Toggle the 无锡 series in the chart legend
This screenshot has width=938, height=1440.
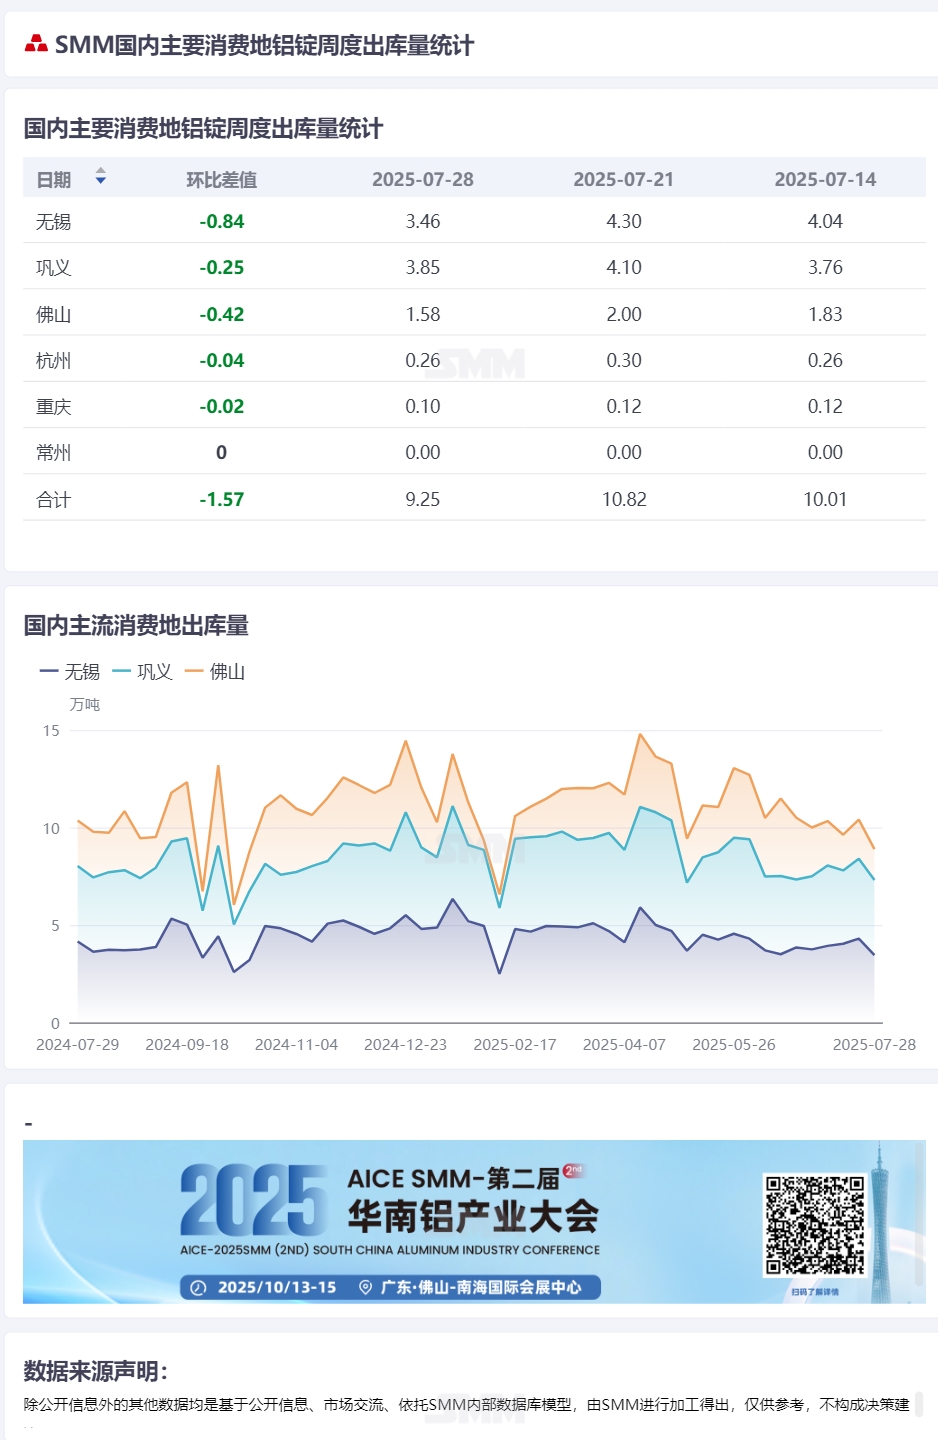[70, 671]
